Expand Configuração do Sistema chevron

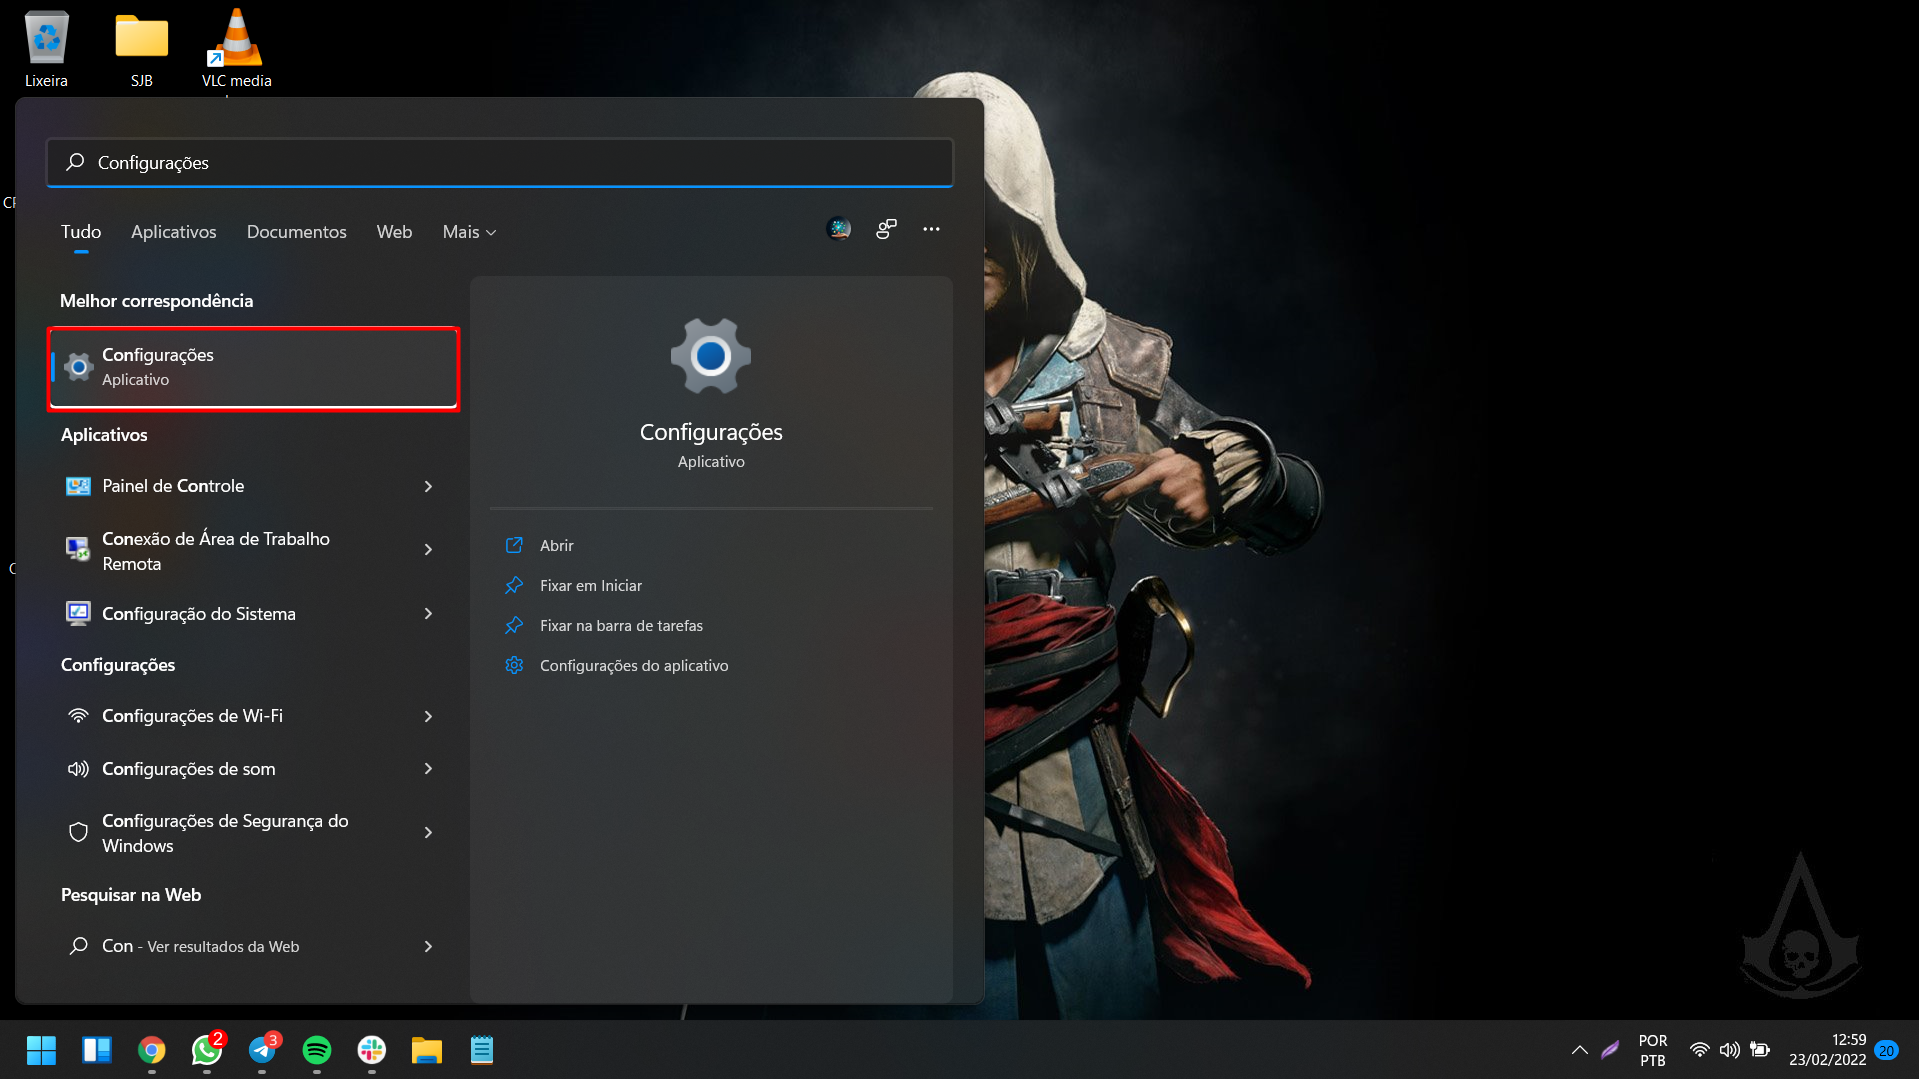tap(428, 613)
